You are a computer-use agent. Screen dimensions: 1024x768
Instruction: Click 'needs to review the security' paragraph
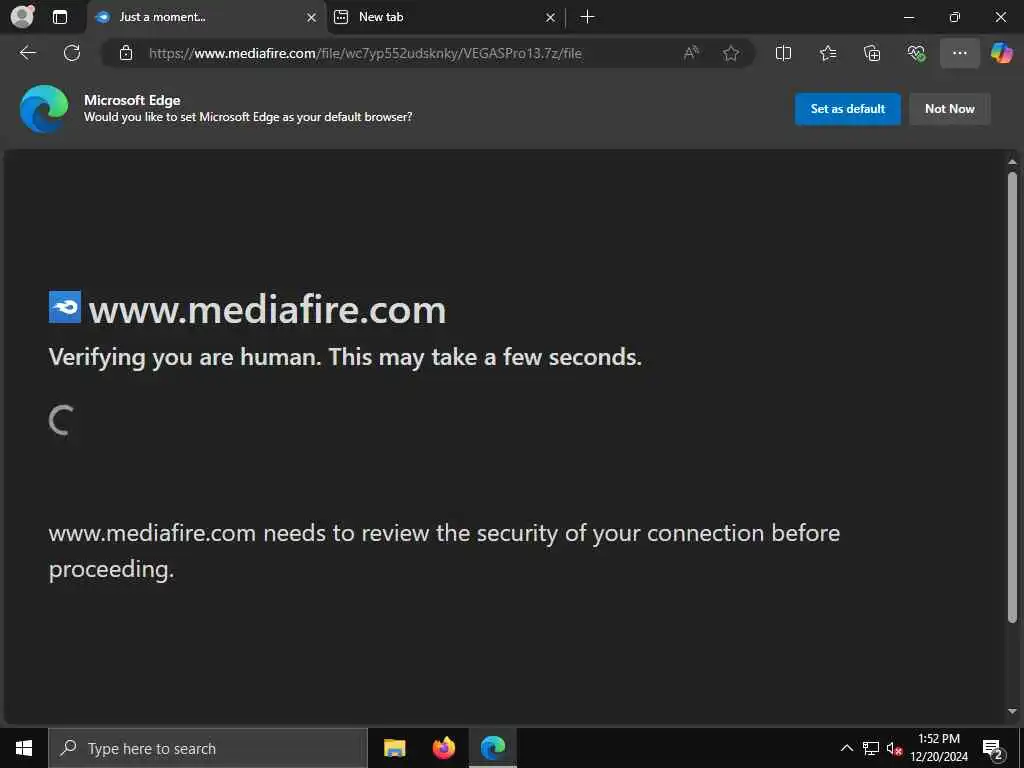444,551
